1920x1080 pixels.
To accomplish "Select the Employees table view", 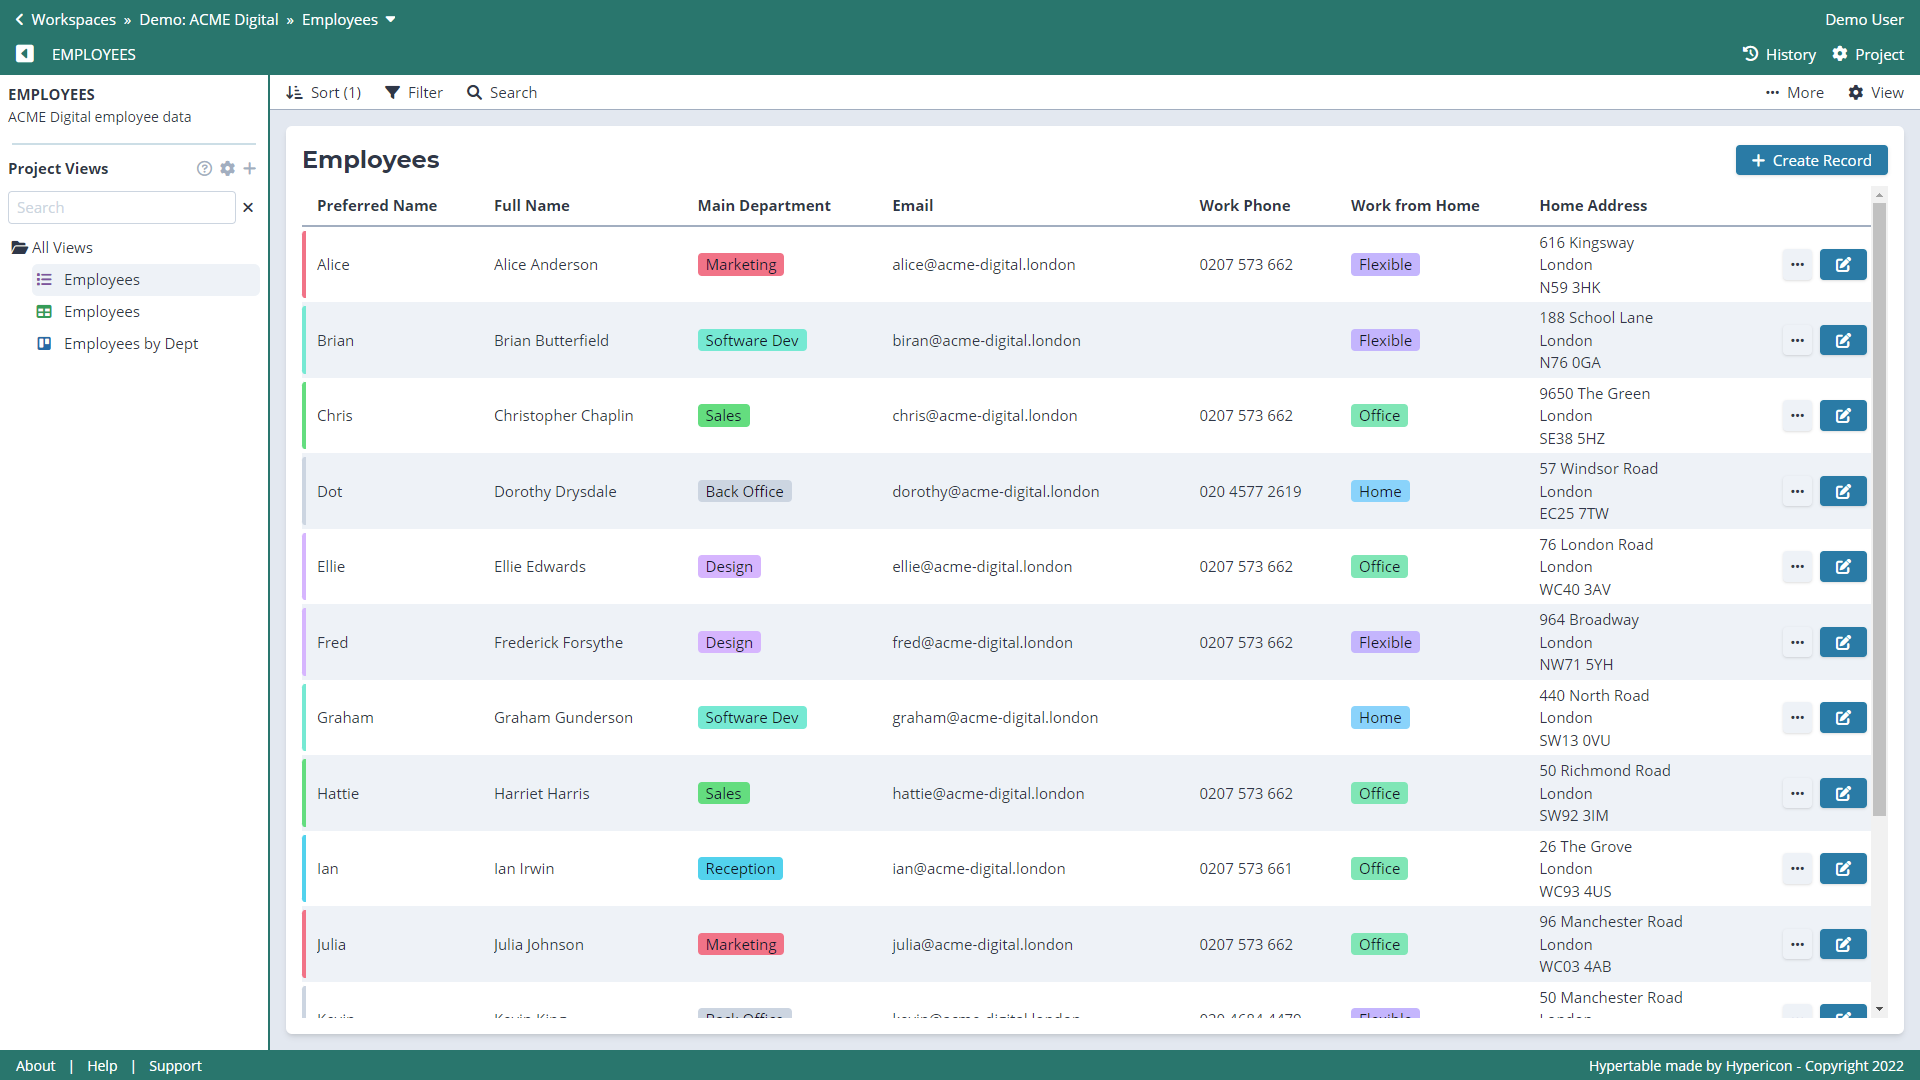I will click(x=146, y=312).
